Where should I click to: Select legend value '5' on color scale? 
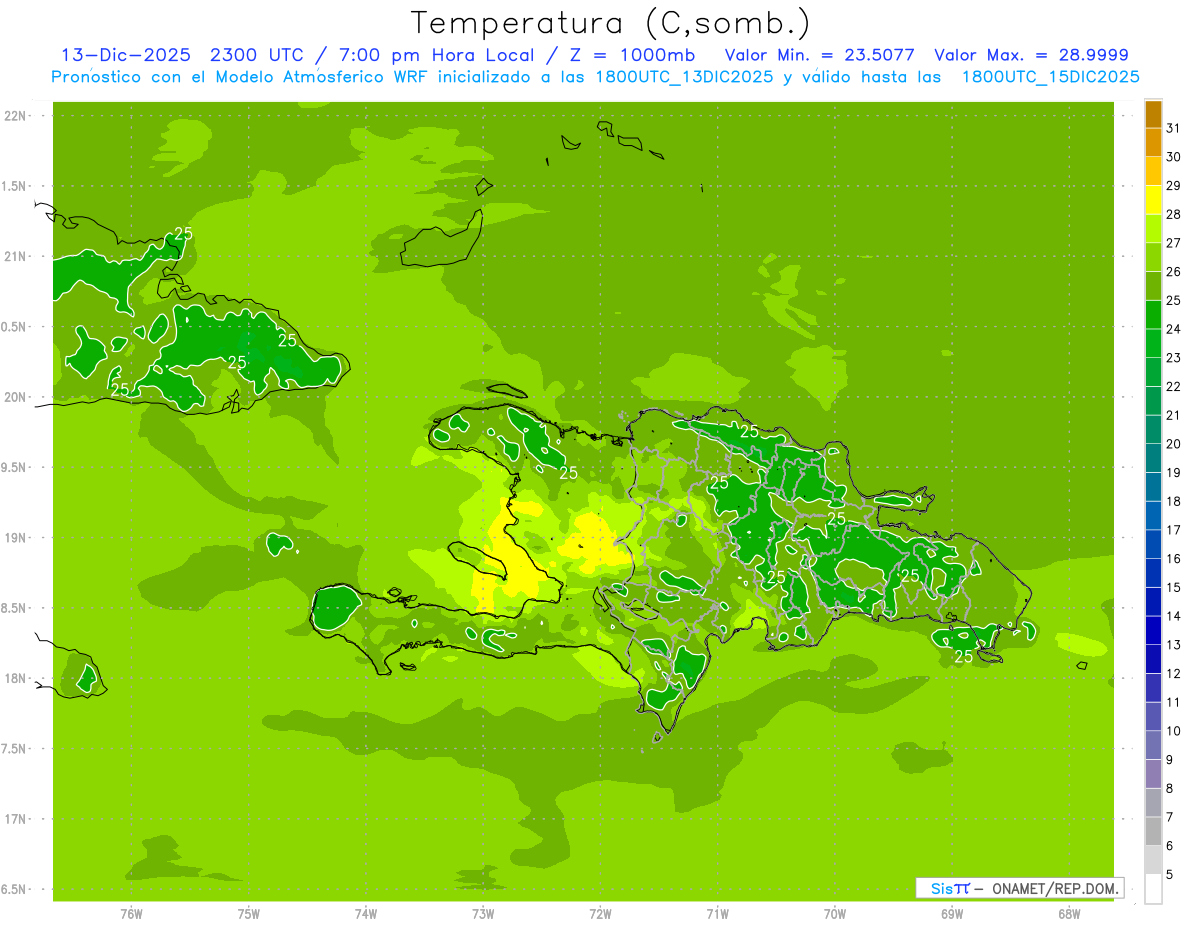[x=1170, y=874]
